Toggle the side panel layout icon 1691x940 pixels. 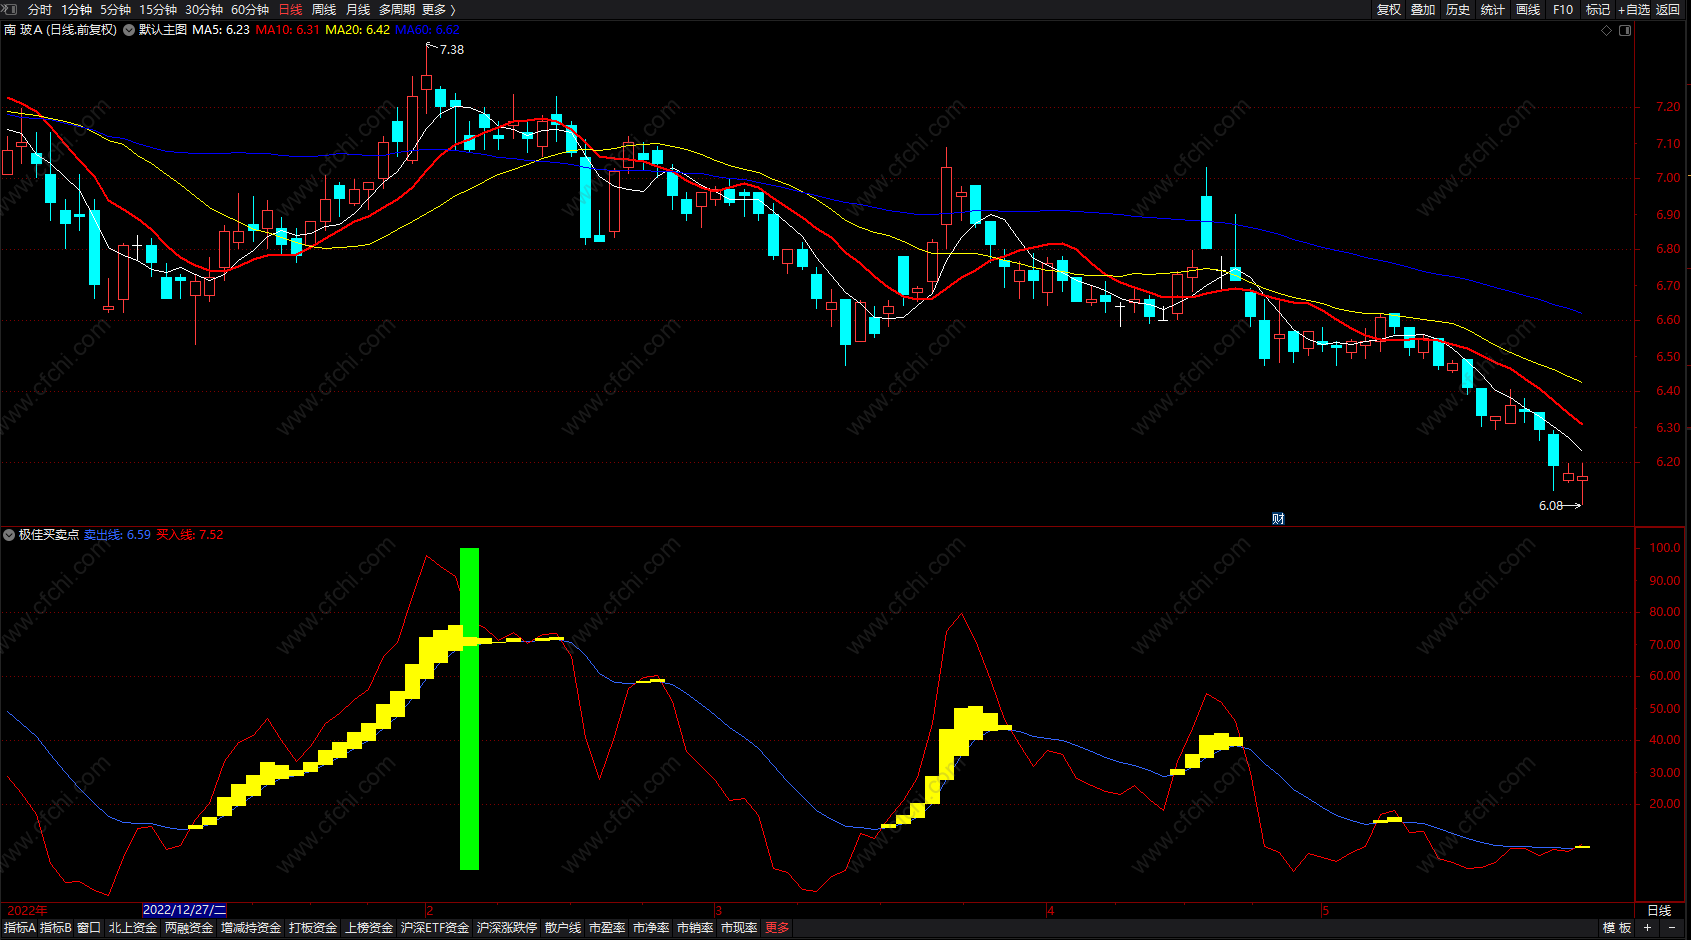(1625, 30)
